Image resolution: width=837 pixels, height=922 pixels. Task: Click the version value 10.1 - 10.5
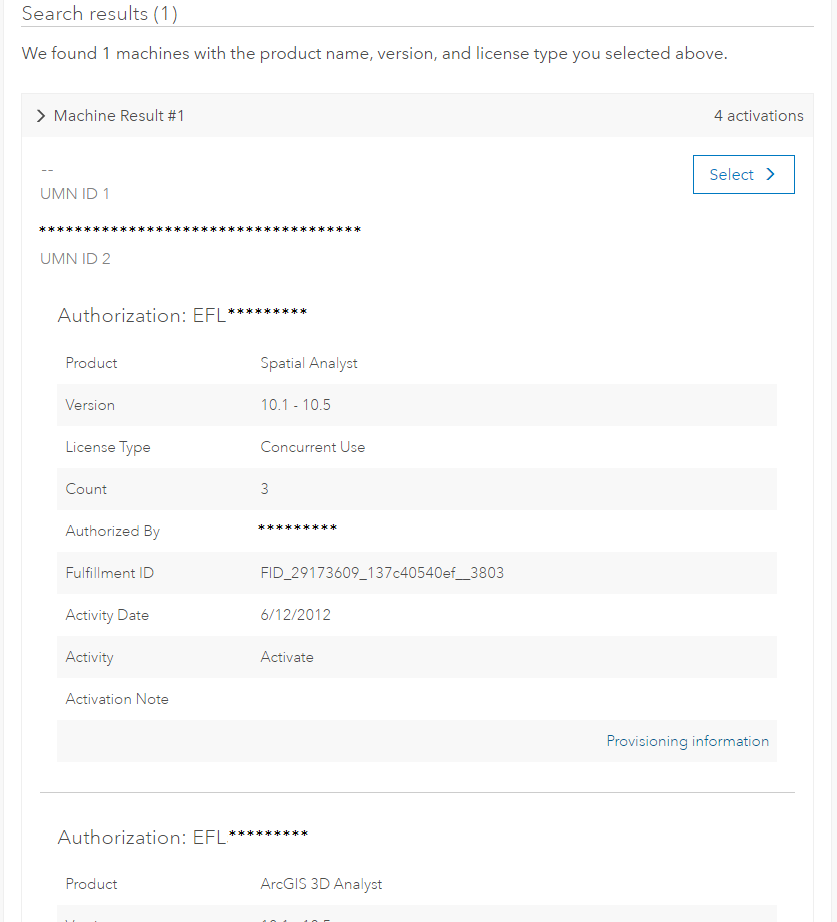click(295, 405)
